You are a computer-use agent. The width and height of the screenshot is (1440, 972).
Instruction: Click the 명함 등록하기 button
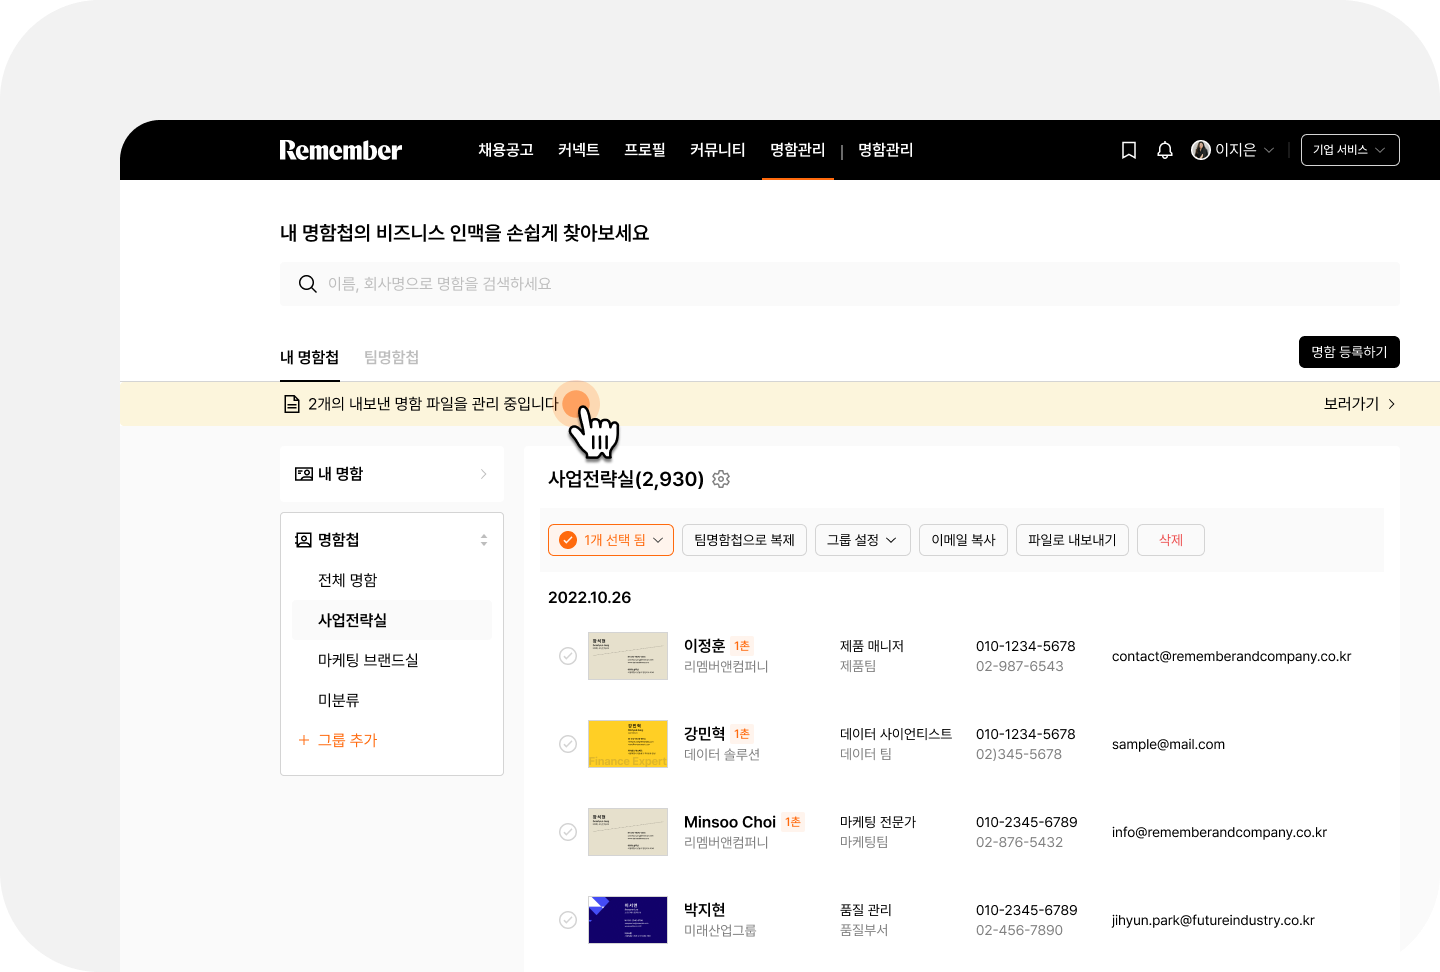pos(1349,352)
